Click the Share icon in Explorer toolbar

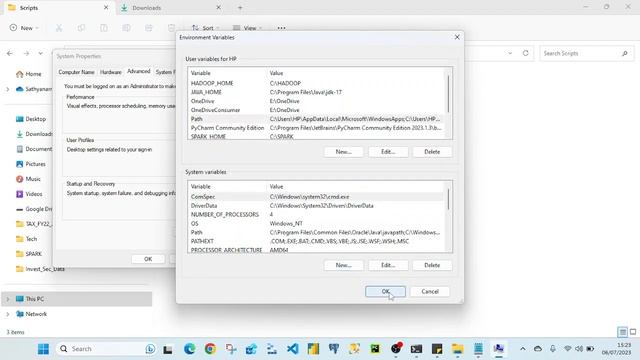point(149,28)
